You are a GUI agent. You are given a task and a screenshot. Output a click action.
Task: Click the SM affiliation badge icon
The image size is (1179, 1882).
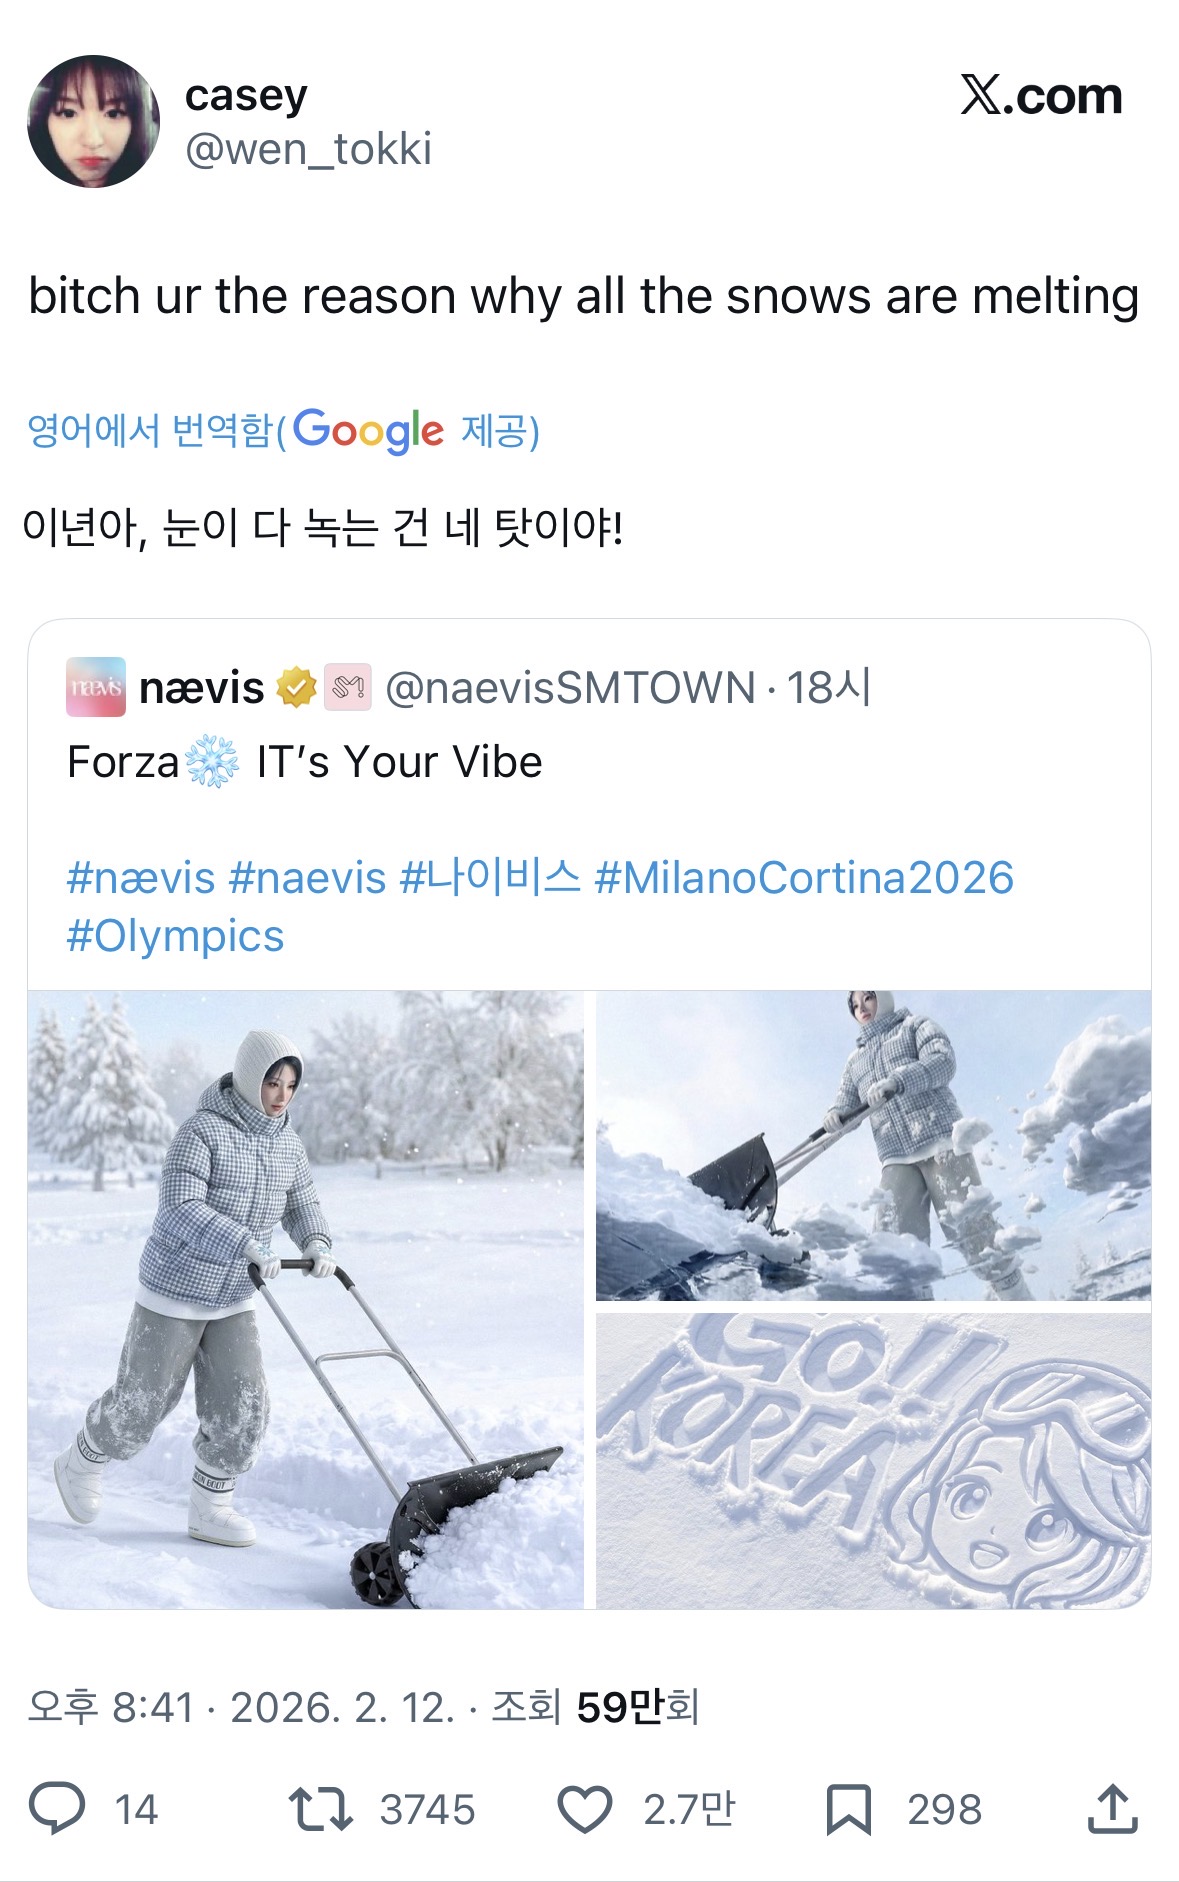tap(348, 688)
